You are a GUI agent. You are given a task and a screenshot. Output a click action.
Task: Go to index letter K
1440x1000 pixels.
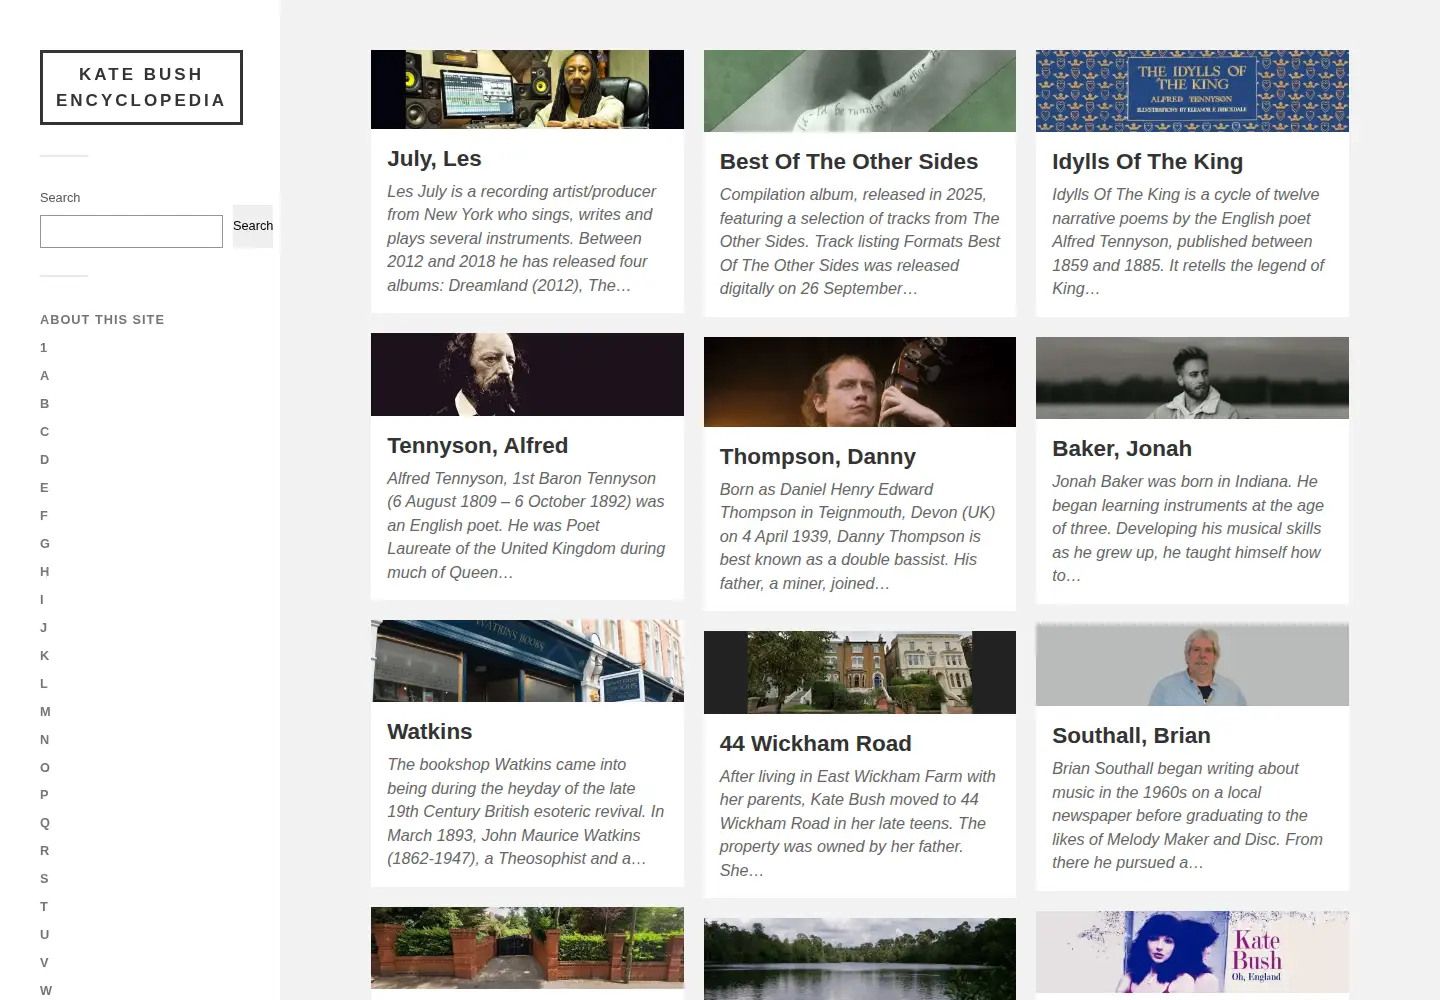[x=44, y=656]
